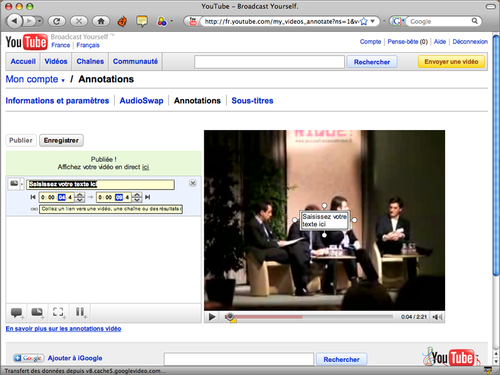
Task: Add a pause annotation
Action: tap(80, 313)
